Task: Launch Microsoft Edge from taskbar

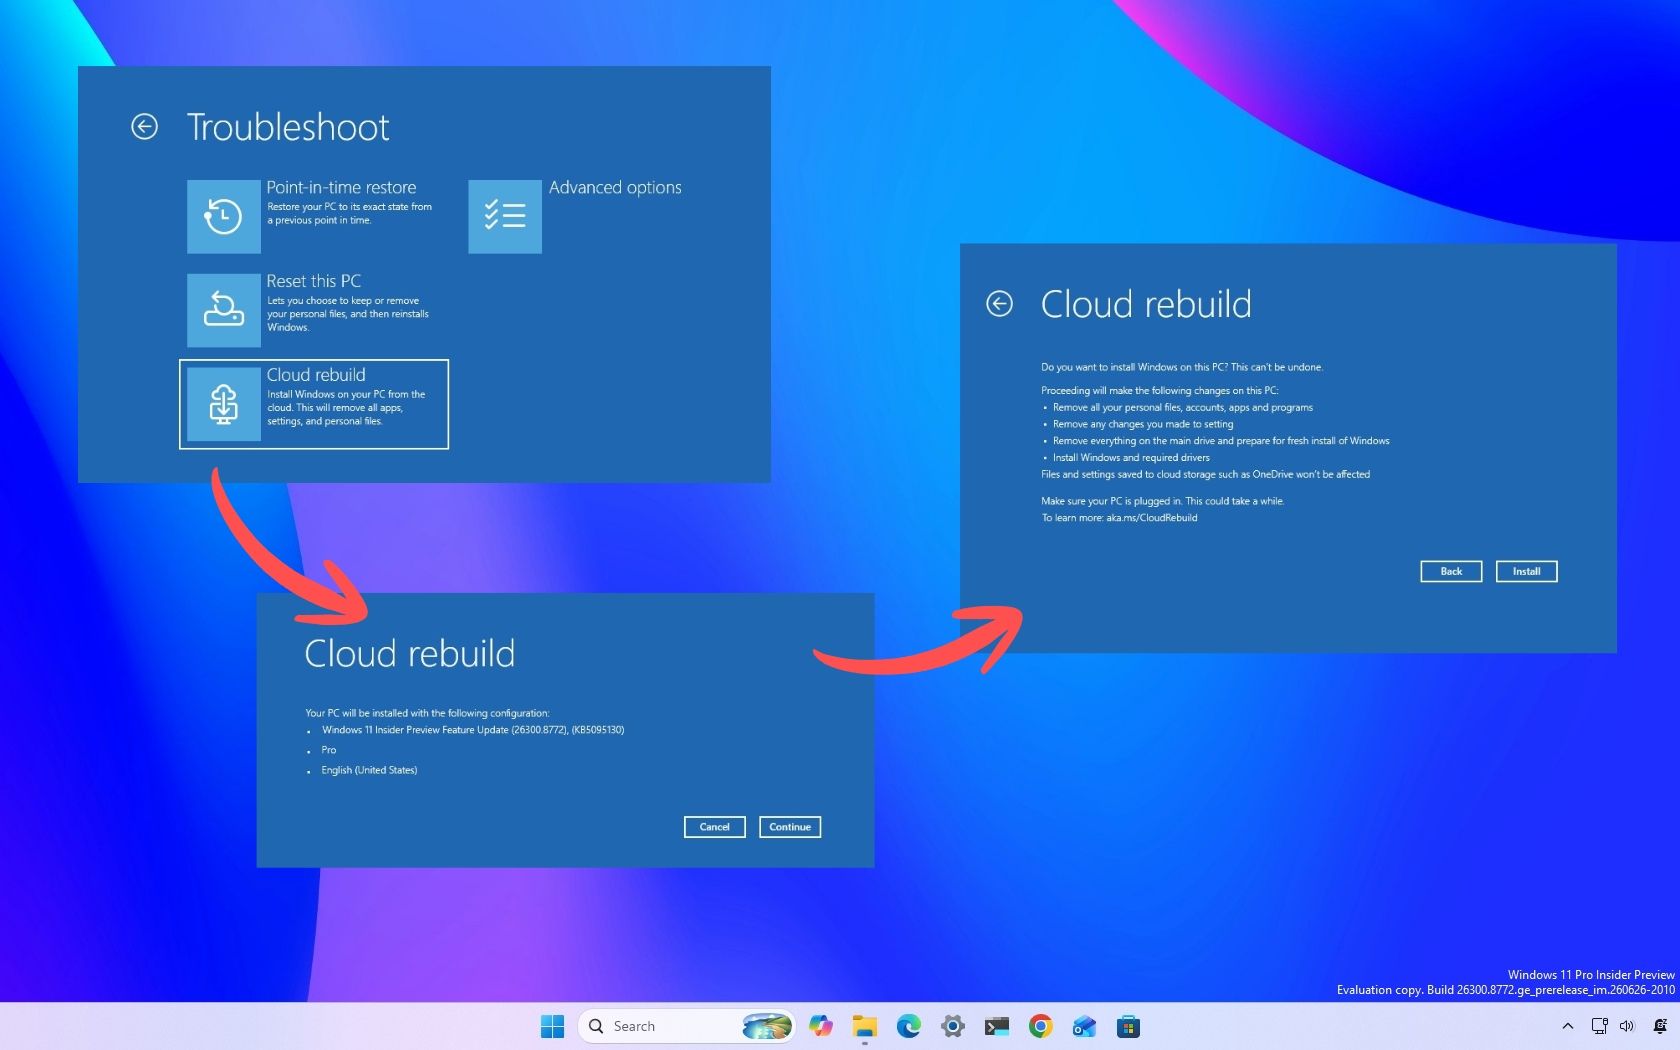Action: coord(909,1026)
